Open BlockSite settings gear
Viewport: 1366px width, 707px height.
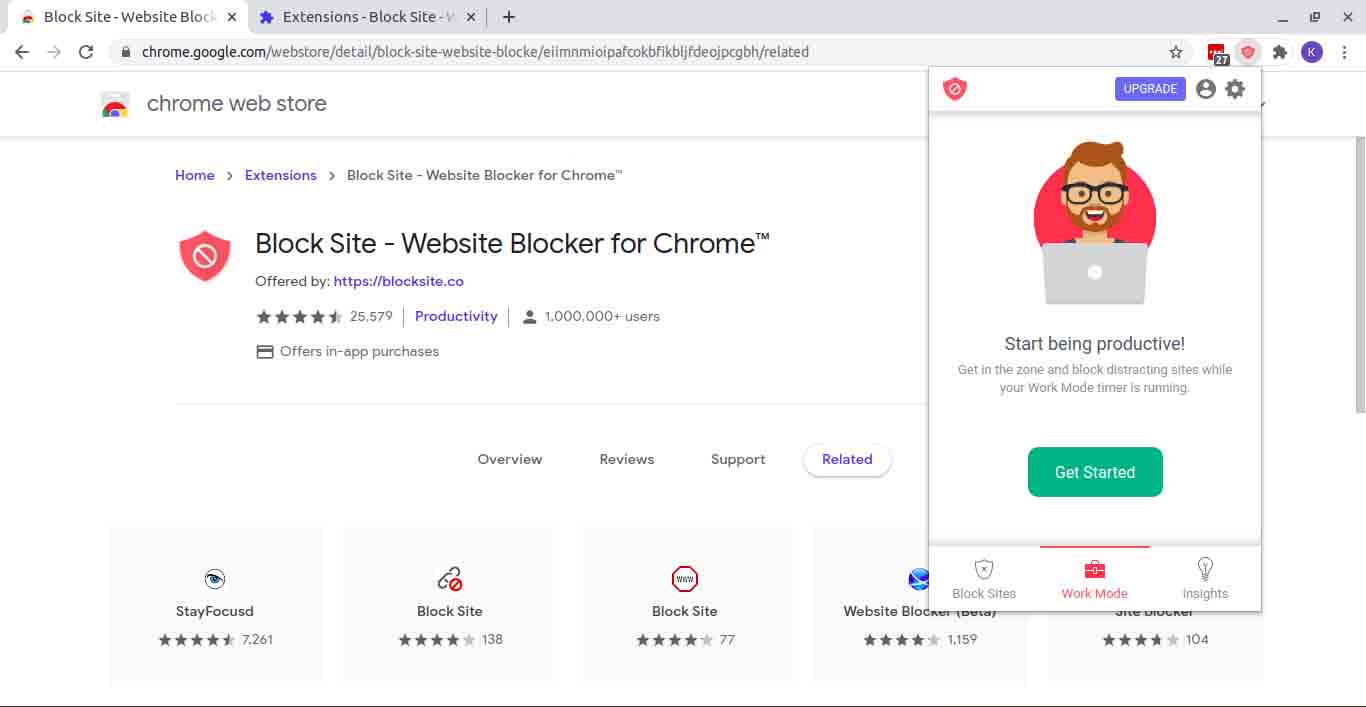click(1236, 89)
